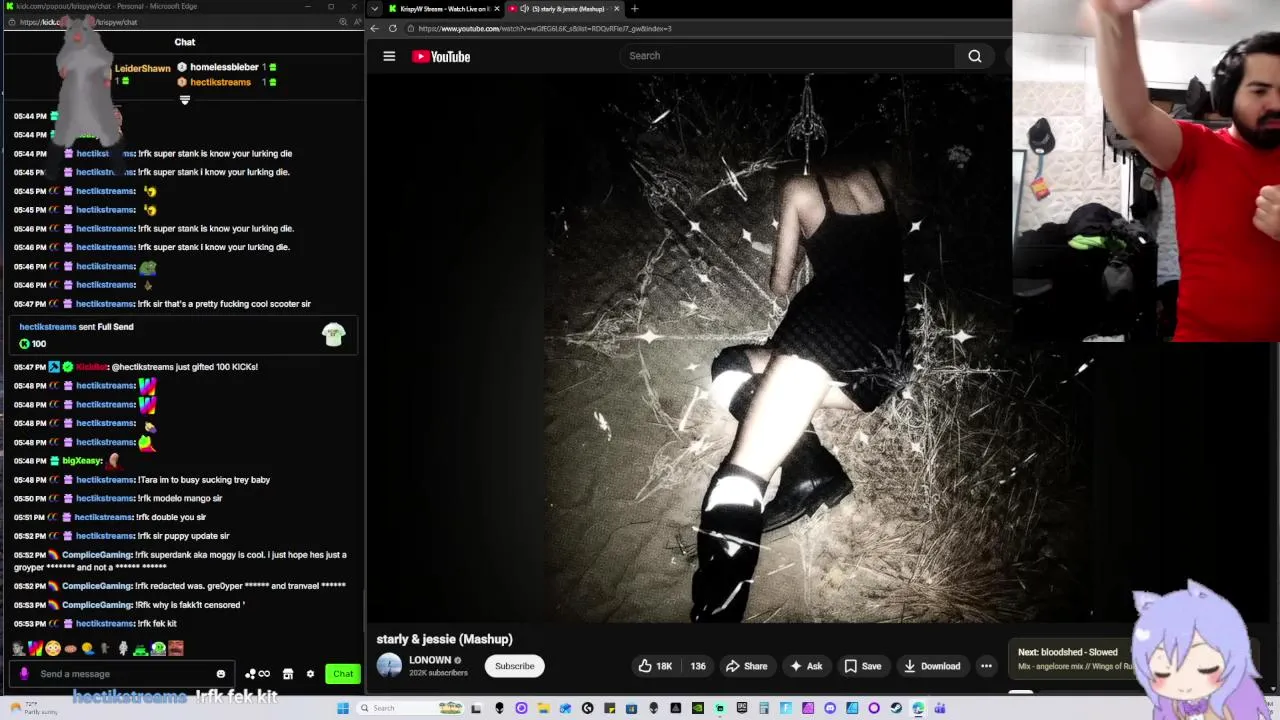Close the KrispyW Stream Kick tab
This screenshot has width=1280, height=720.
(499, 8)
